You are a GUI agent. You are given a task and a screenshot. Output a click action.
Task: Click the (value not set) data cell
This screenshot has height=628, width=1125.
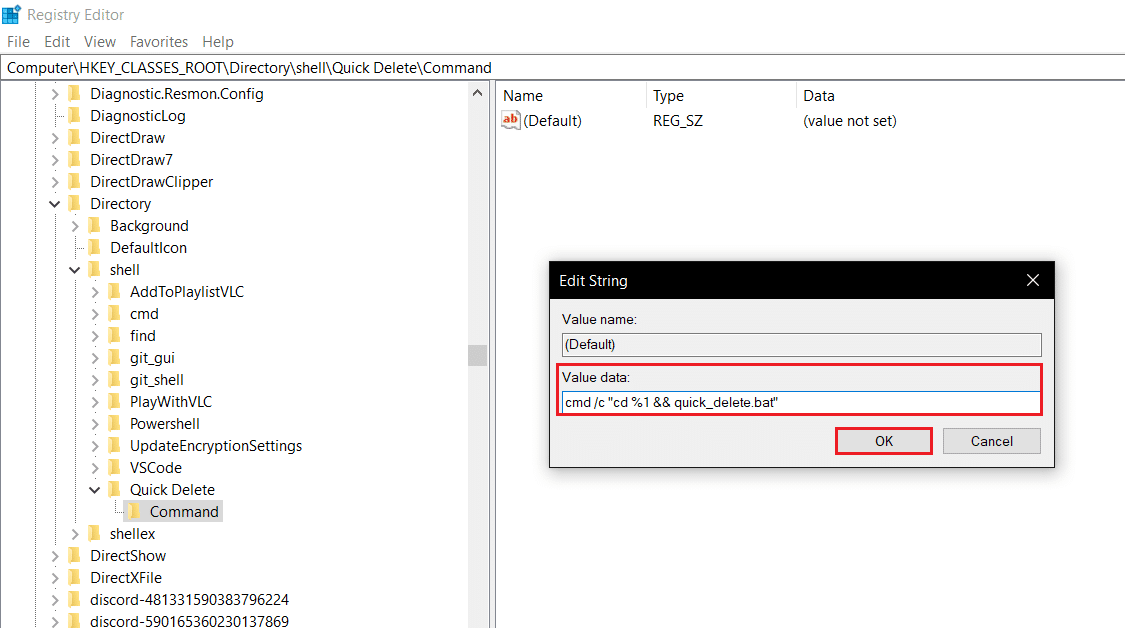click(849, 121)
